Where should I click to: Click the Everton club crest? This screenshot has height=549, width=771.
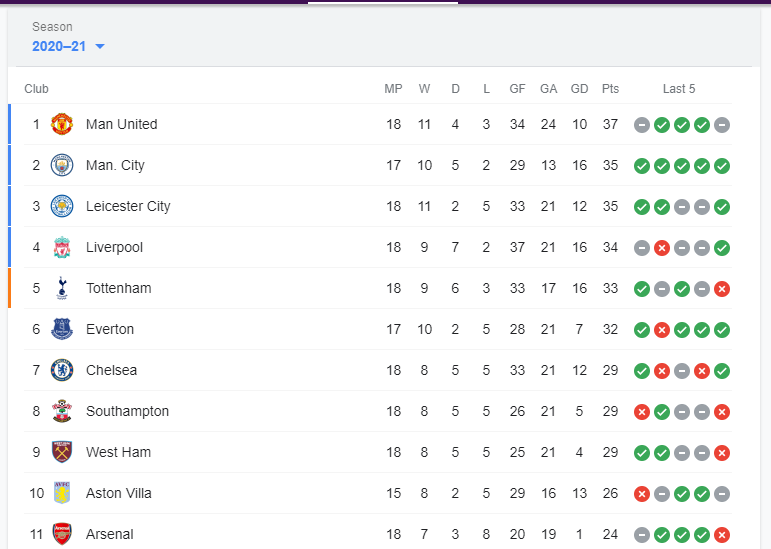click(x=62, y=329)
